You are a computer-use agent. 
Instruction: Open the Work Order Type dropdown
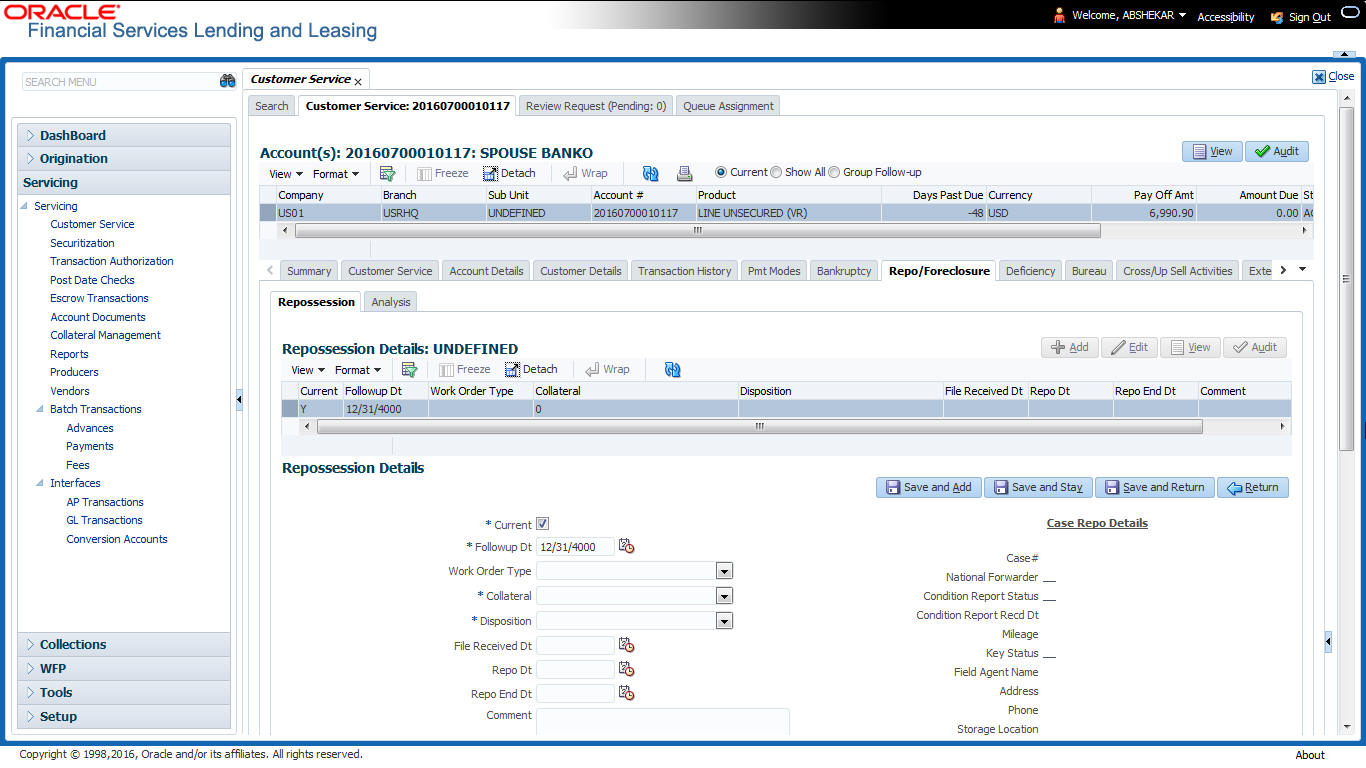[x=724, y=571]
